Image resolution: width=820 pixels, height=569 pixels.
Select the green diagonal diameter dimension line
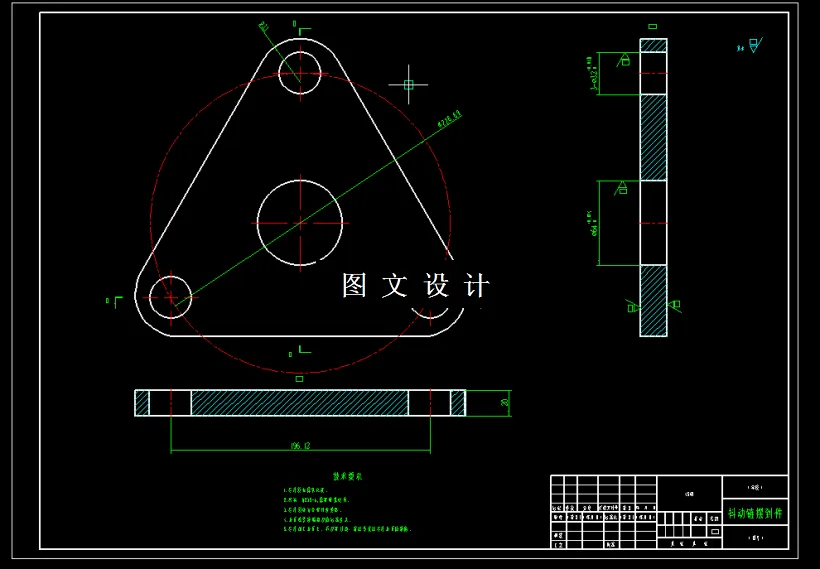pos(319,210)
